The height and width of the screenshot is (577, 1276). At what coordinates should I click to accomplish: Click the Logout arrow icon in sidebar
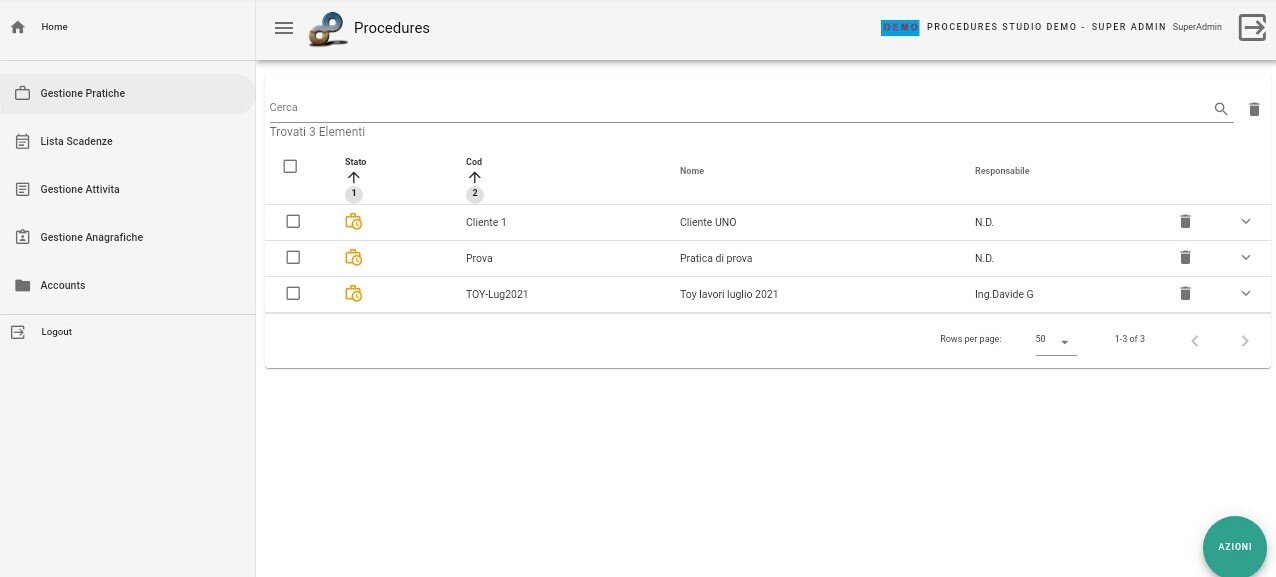[17, 332]
